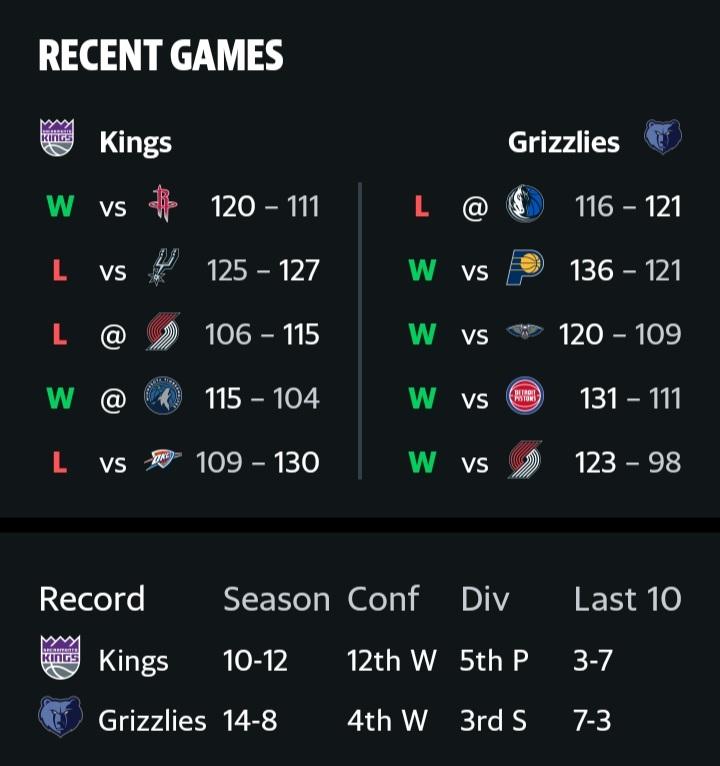Click the Kings row in Record table
Image resolution: width=720 pixels, height=766 pixels.
[x=360, y=660]
